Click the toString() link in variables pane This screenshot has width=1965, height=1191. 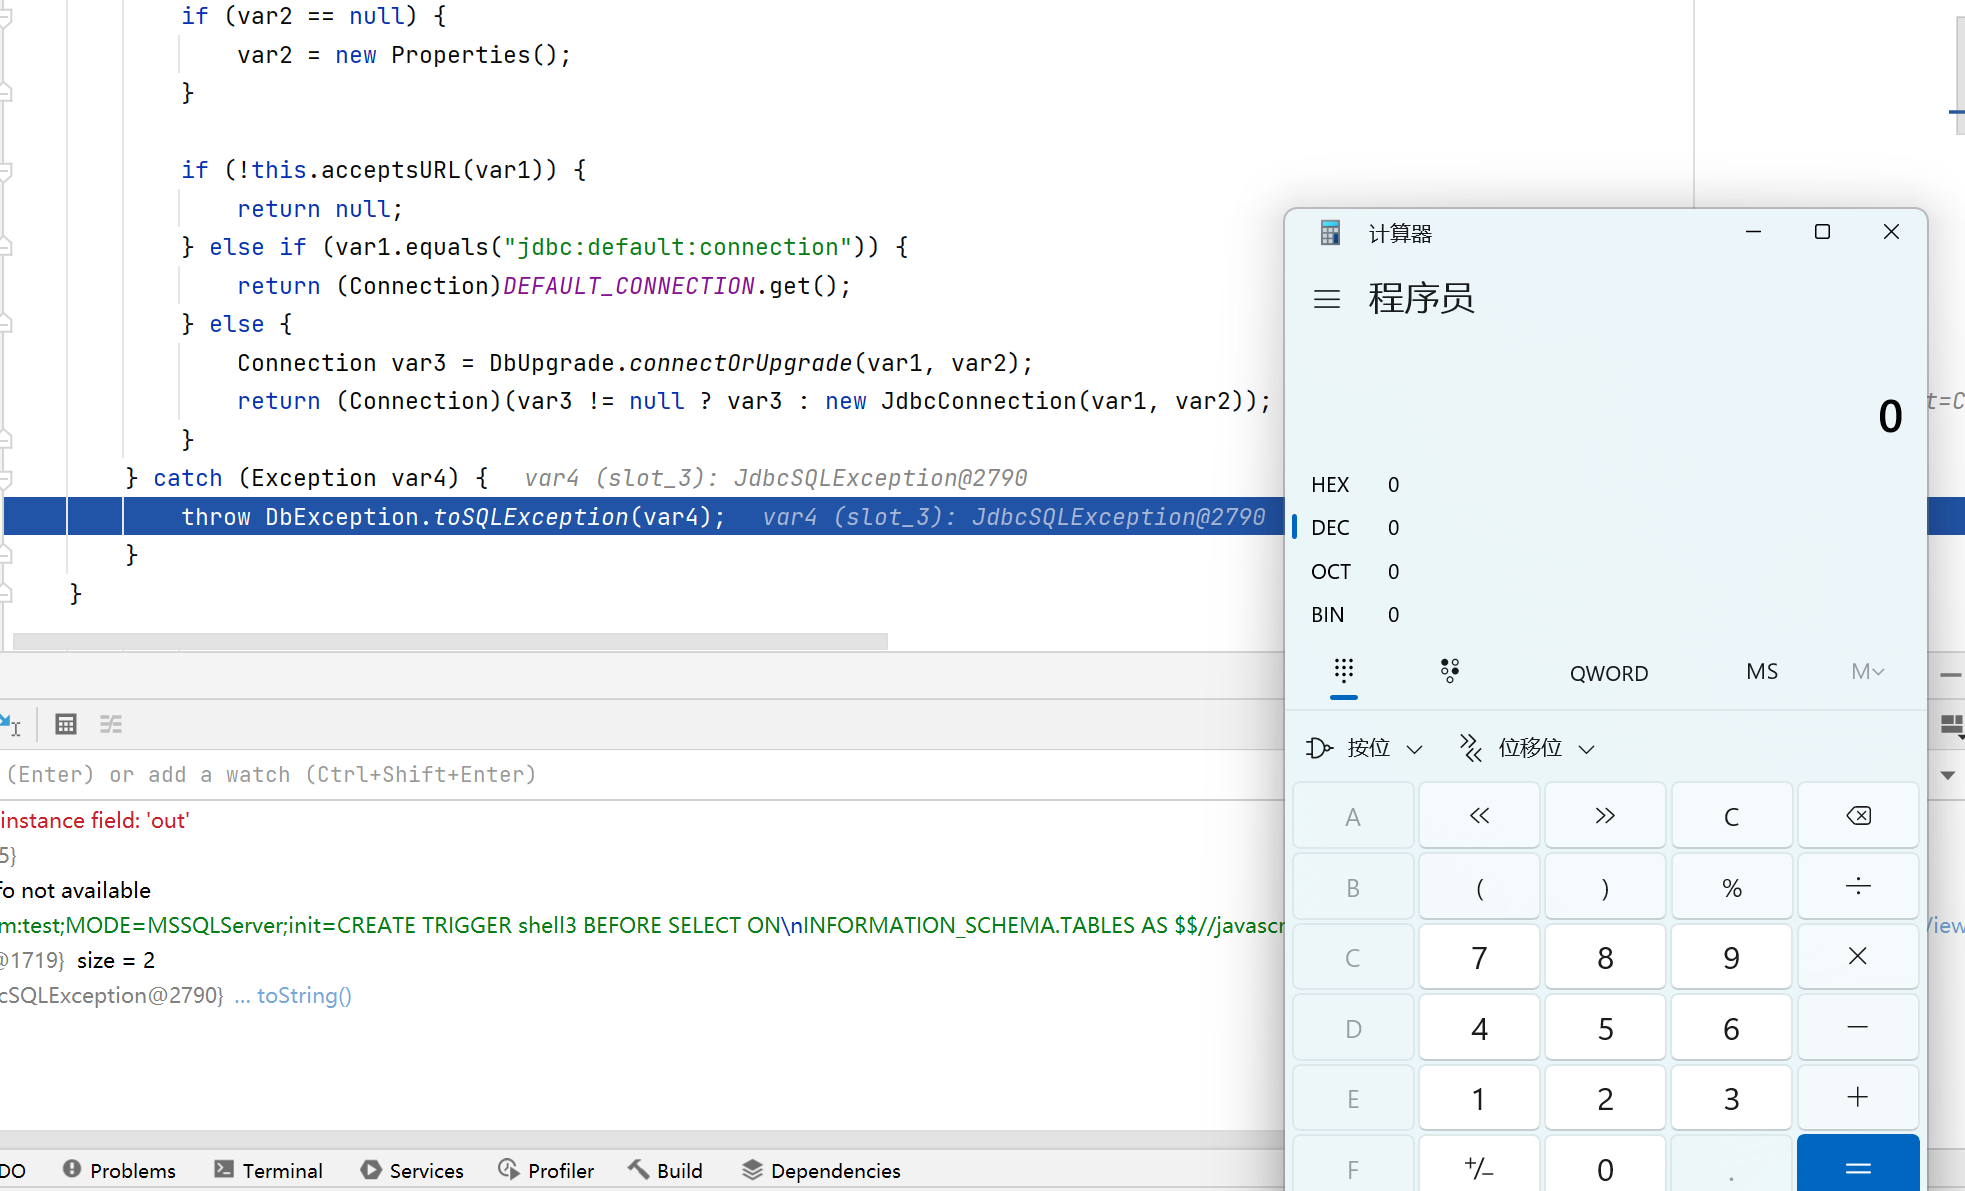(304, 995)
